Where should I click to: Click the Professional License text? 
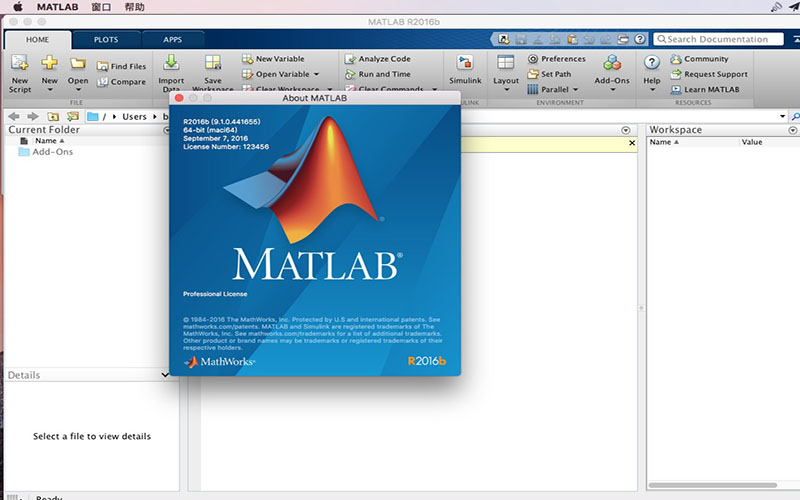click(x=215, y=294)
